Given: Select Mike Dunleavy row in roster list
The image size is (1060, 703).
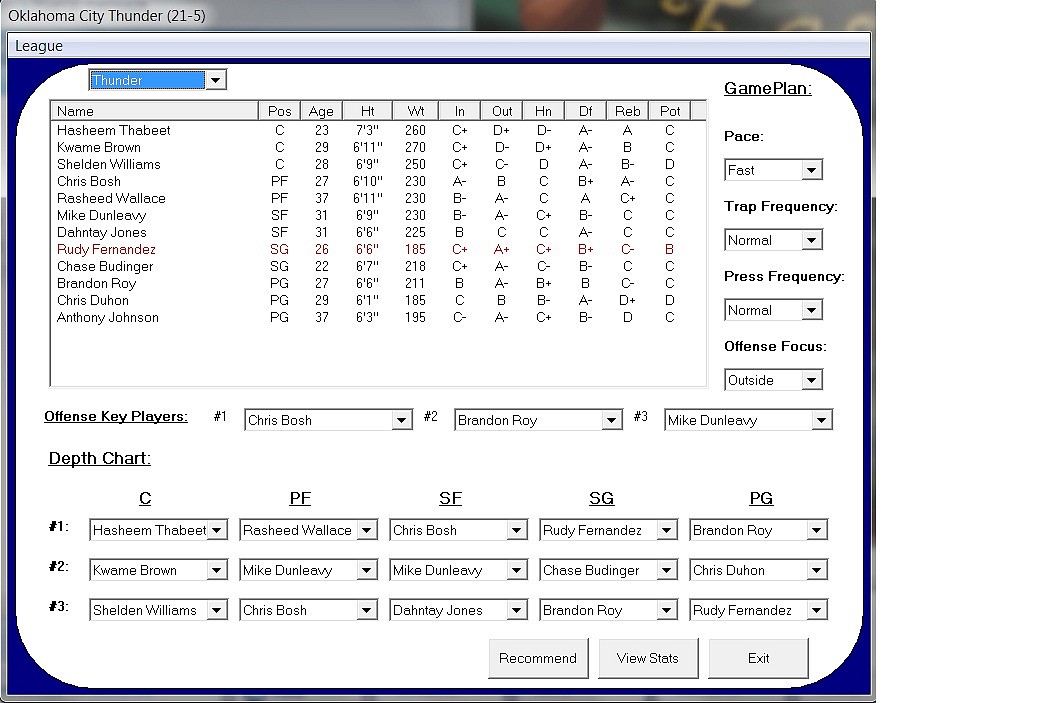Looking at the screenshot, I should pos(379,215).
